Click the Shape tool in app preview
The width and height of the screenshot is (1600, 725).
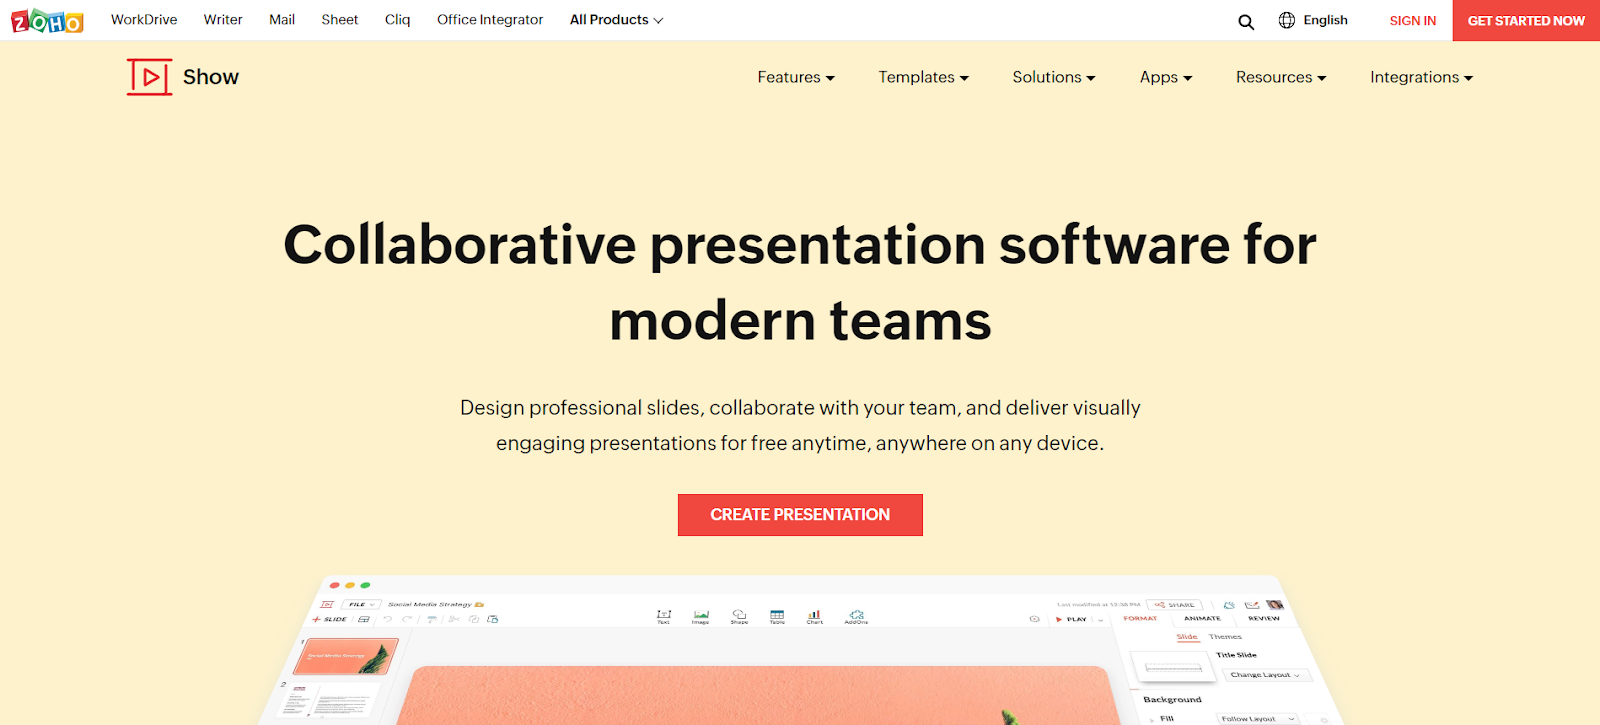pyautogui.click(x=739, y=616)
